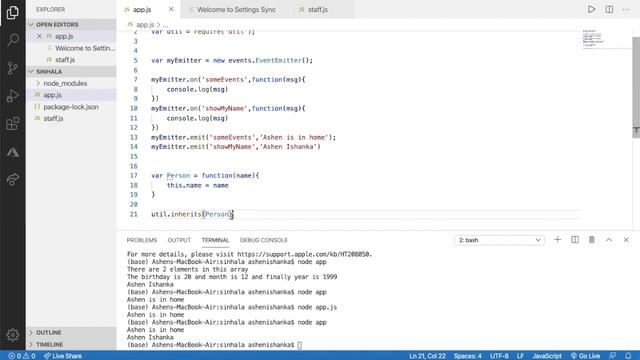The width and height of the screenshot is (640, 360).
Task: Expand the Outline section
Action: pyautogui.click(x=71, y=333)
